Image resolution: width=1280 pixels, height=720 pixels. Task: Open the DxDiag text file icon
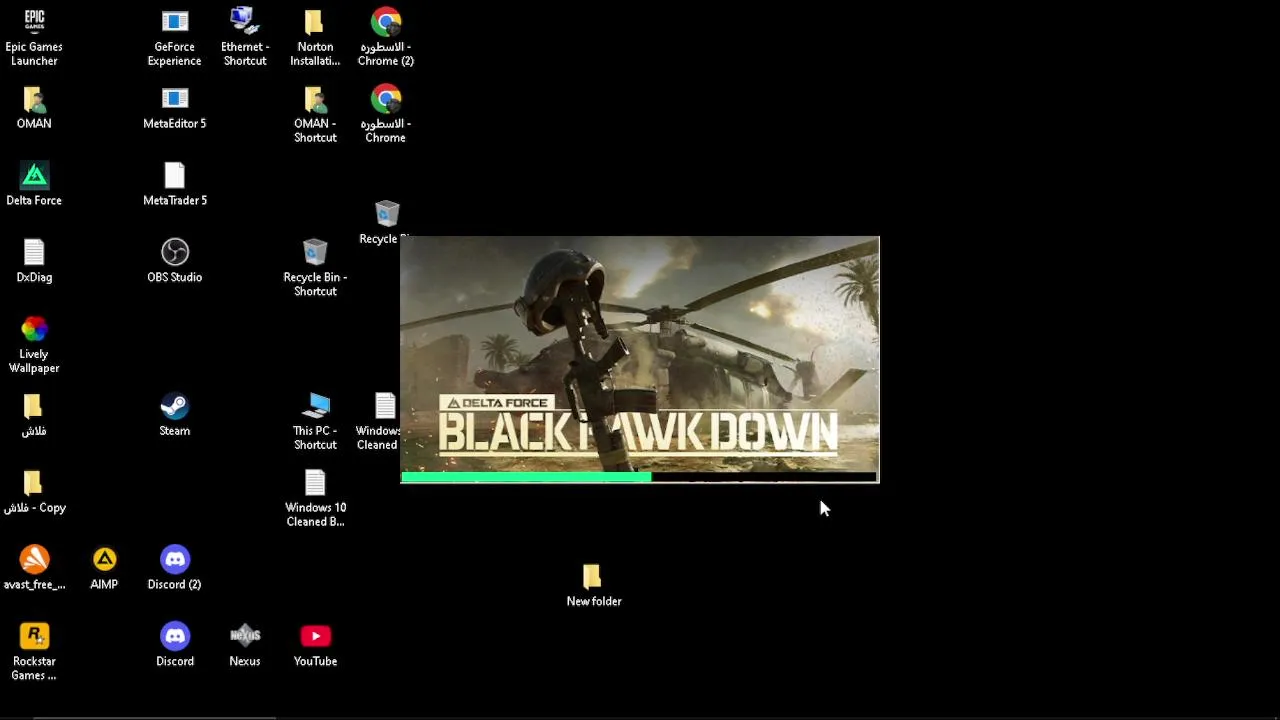click(34, 262)
